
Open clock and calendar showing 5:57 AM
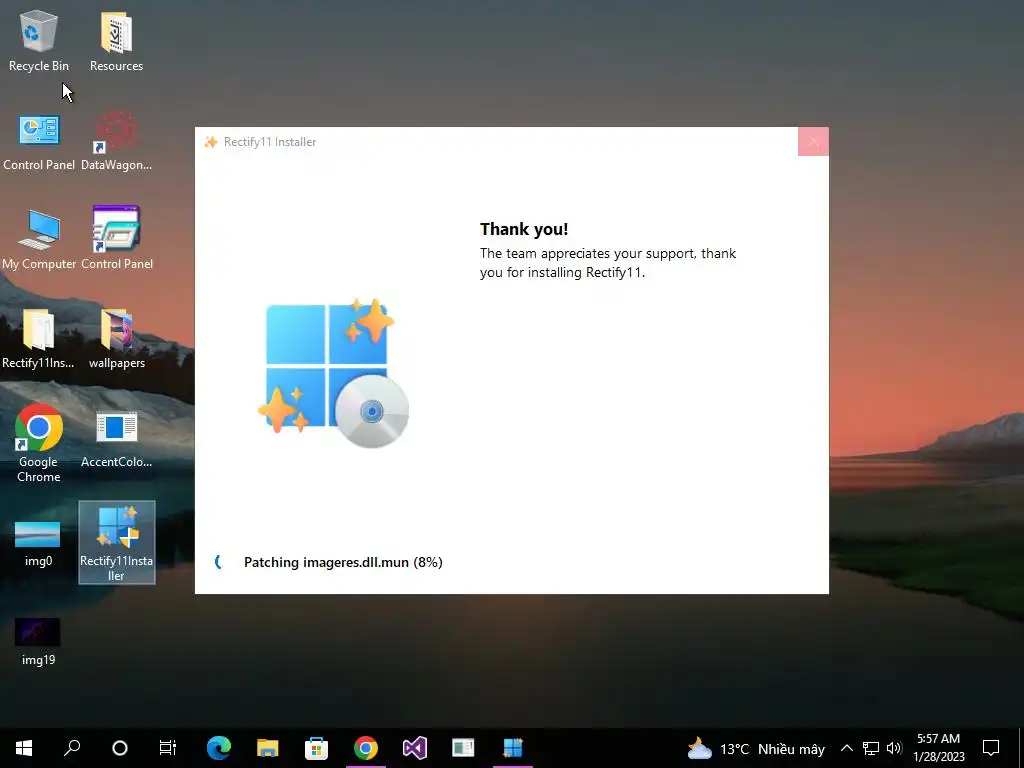pyautogui.click(x=938, y=748)
